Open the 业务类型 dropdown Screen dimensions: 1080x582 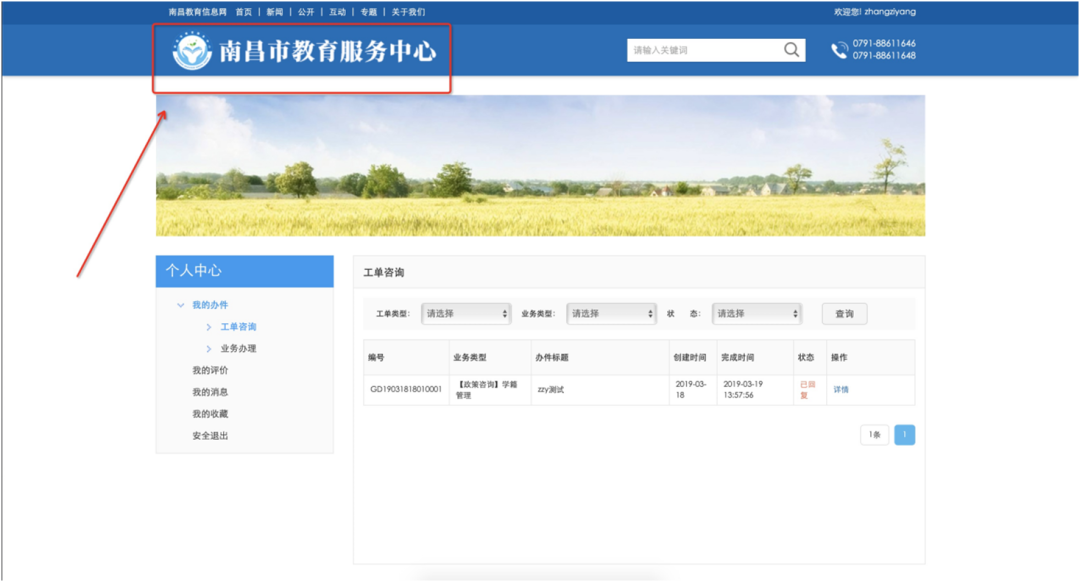coord(611,313)
